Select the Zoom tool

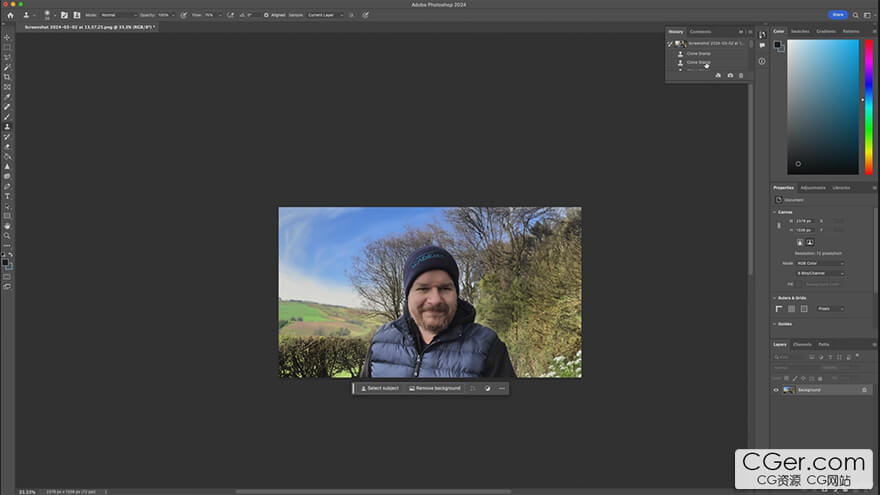tap(7, 236)
